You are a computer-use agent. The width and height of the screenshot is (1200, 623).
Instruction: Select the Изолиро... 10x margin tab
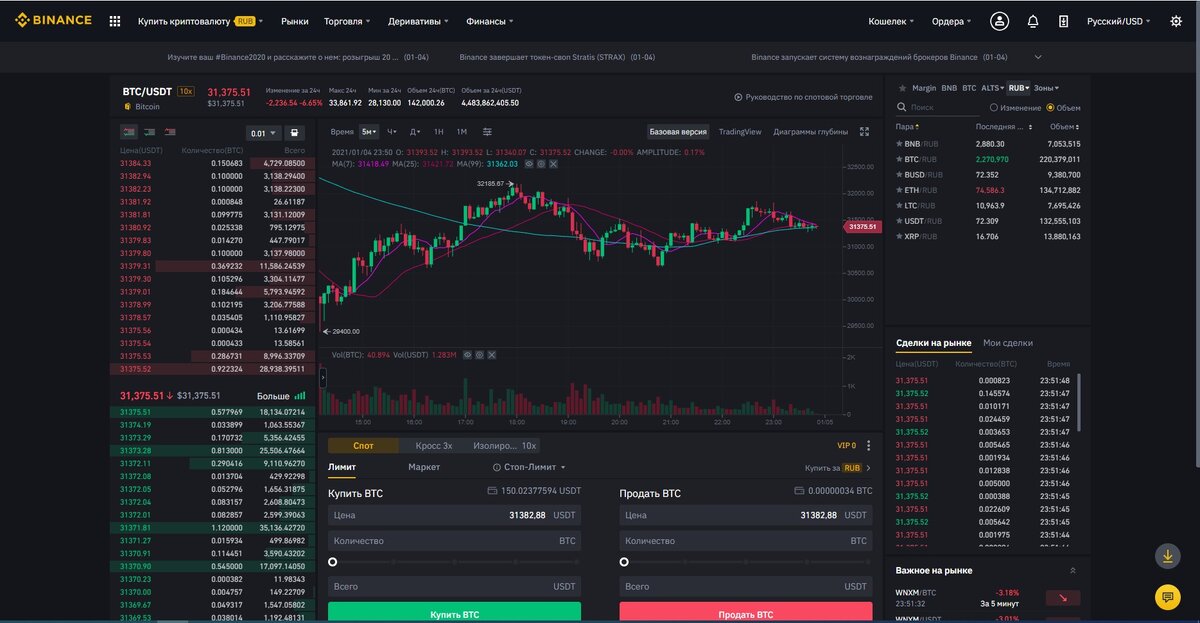505,445
